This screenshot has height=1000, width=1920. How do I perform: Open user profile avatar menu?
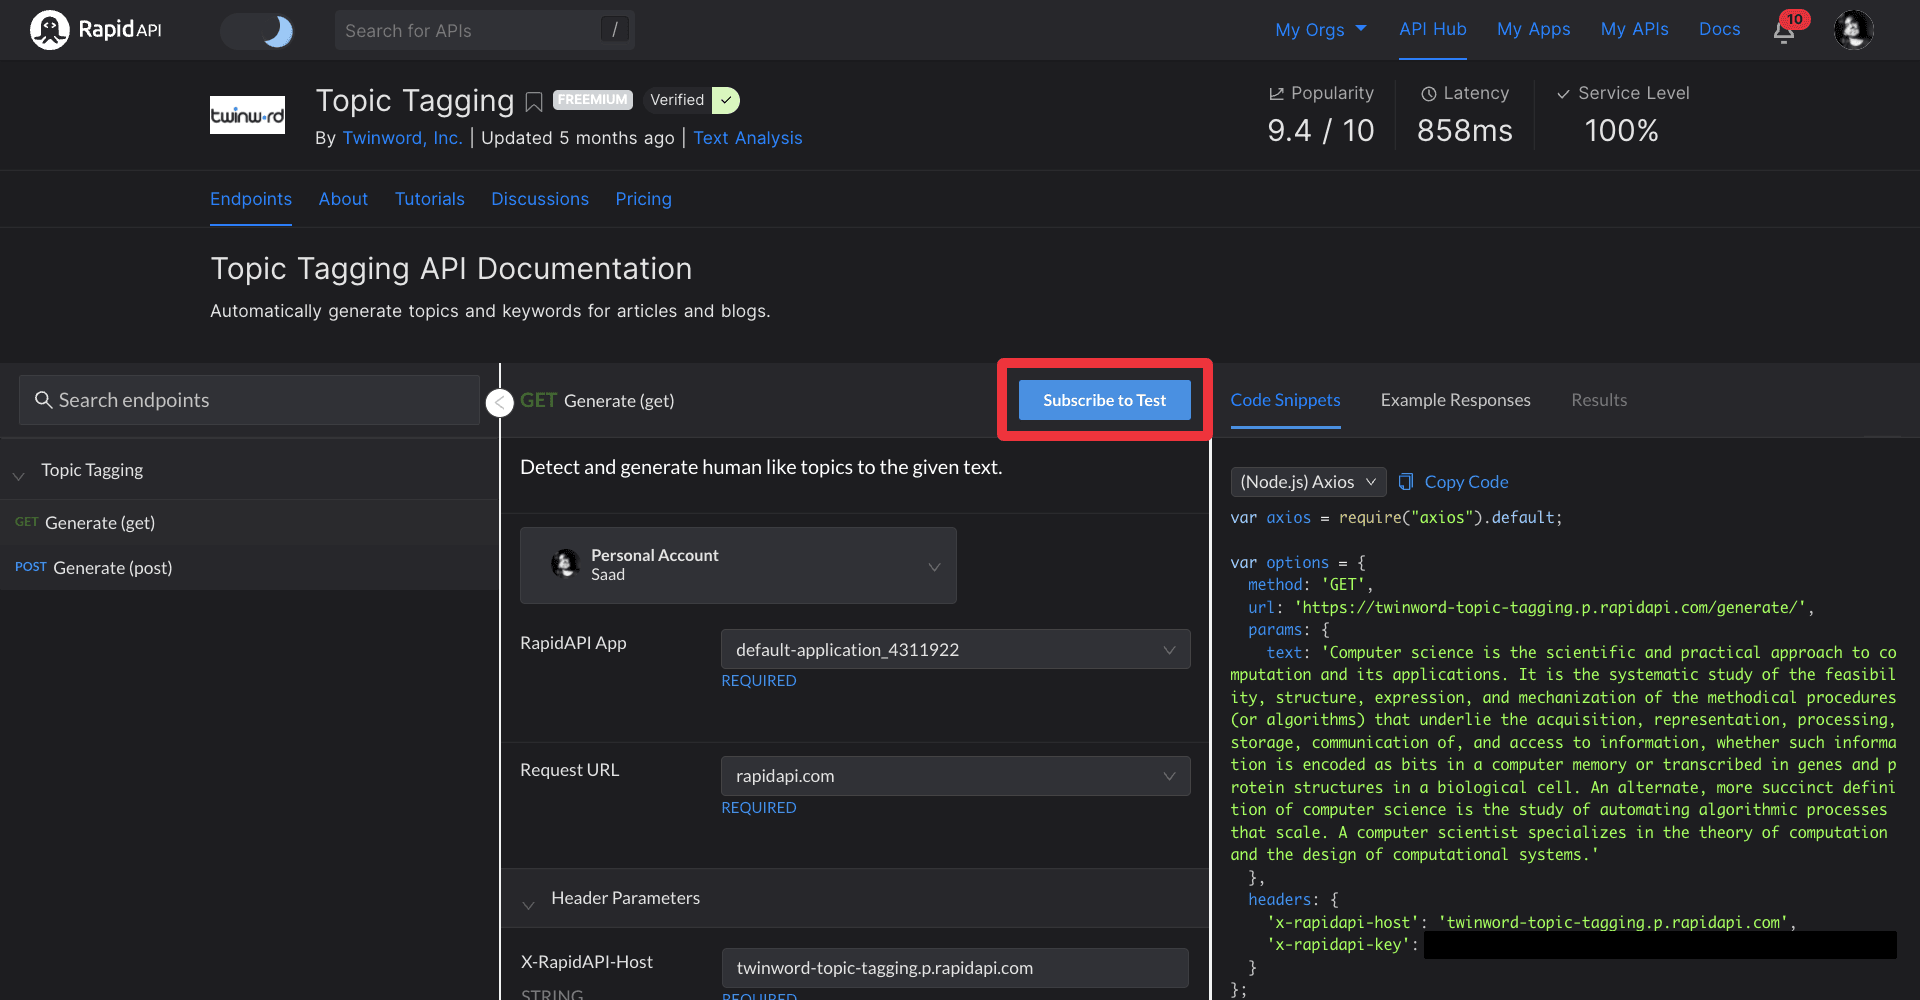1853,30
